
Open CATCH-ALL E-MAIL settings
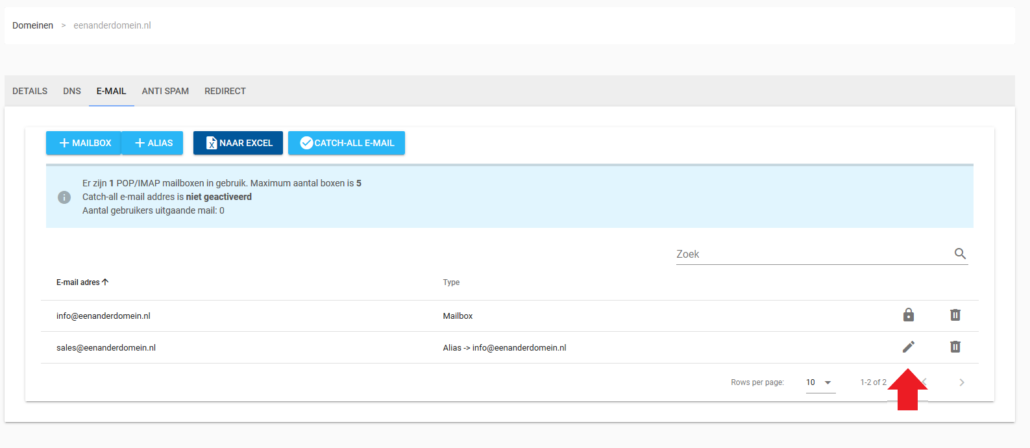346,143
